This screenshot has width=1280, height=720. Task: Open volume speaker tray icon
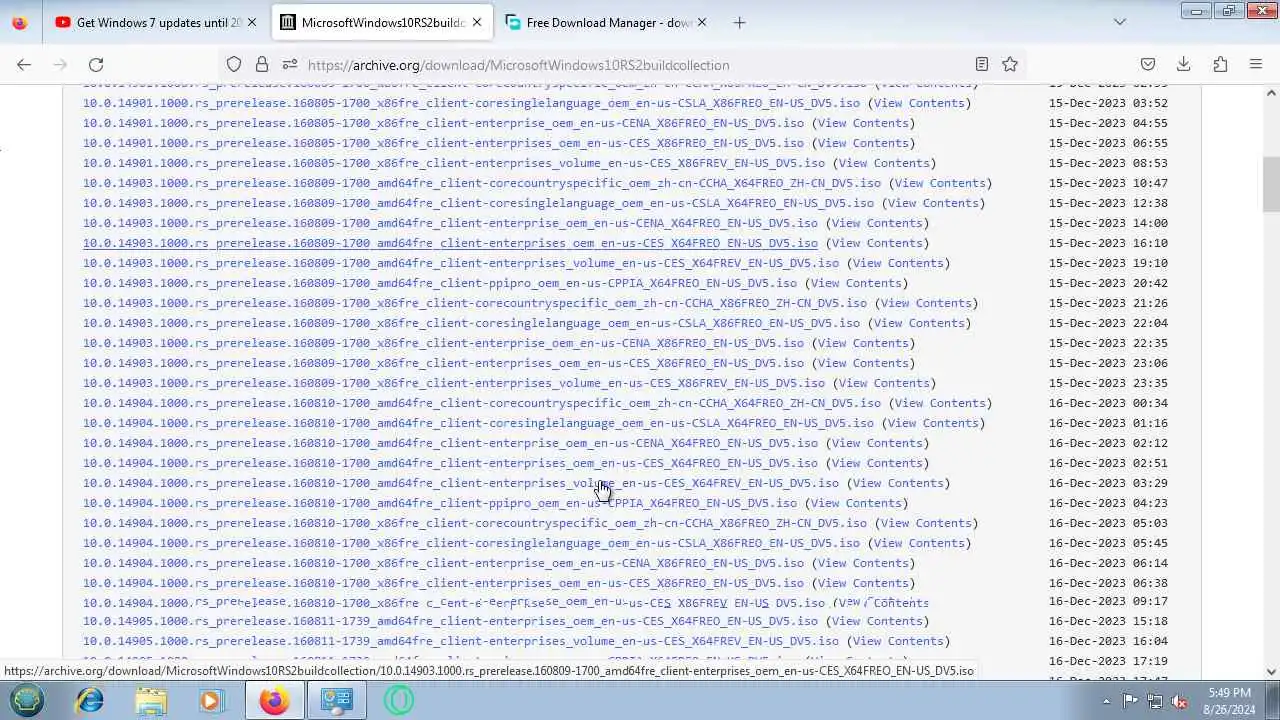1180,701
